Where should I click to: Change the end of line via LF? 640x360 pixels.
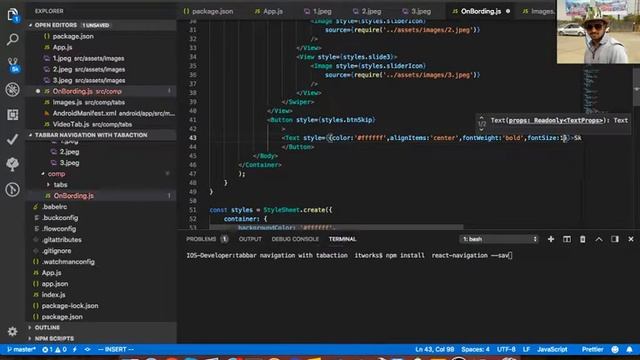[x=527, y=349]
